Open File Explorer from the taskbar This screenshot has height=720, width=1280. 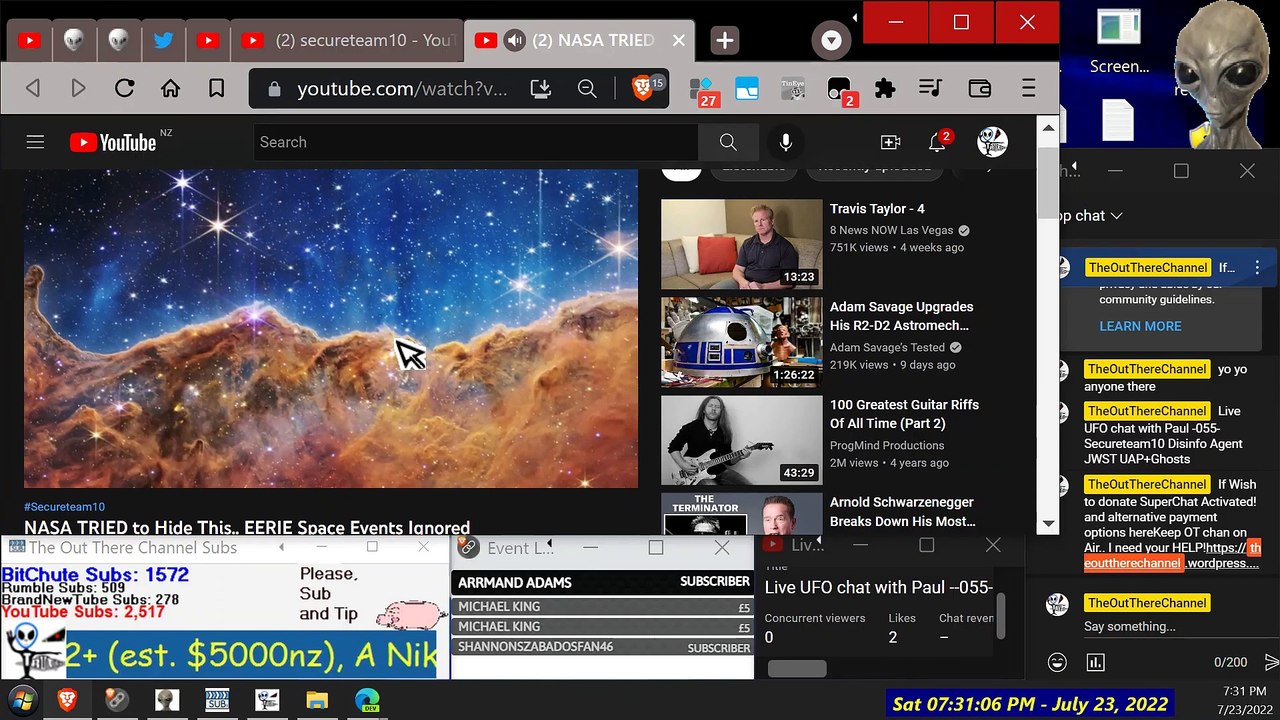pyautogui.click(x=317, y=700)
